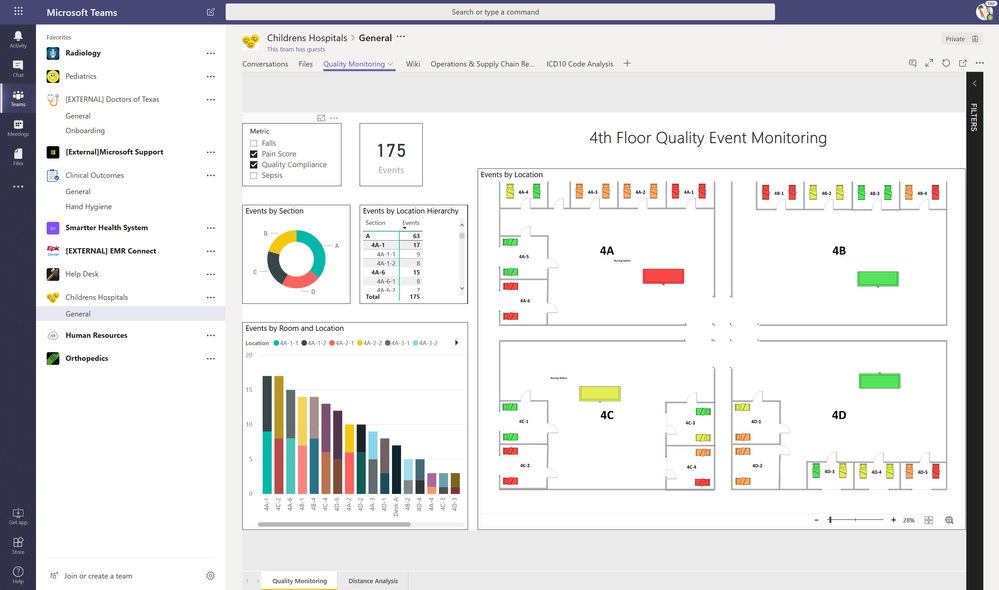Open more options for Help Desk team
Image resolution: width=999 pixels, height=590 pixels.
click(211, 275)
